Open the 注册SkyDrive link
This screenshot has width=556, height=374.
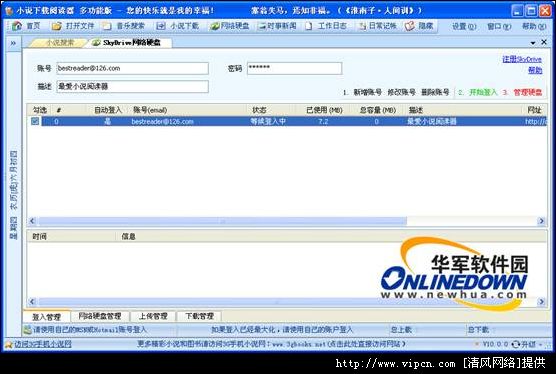522,59
